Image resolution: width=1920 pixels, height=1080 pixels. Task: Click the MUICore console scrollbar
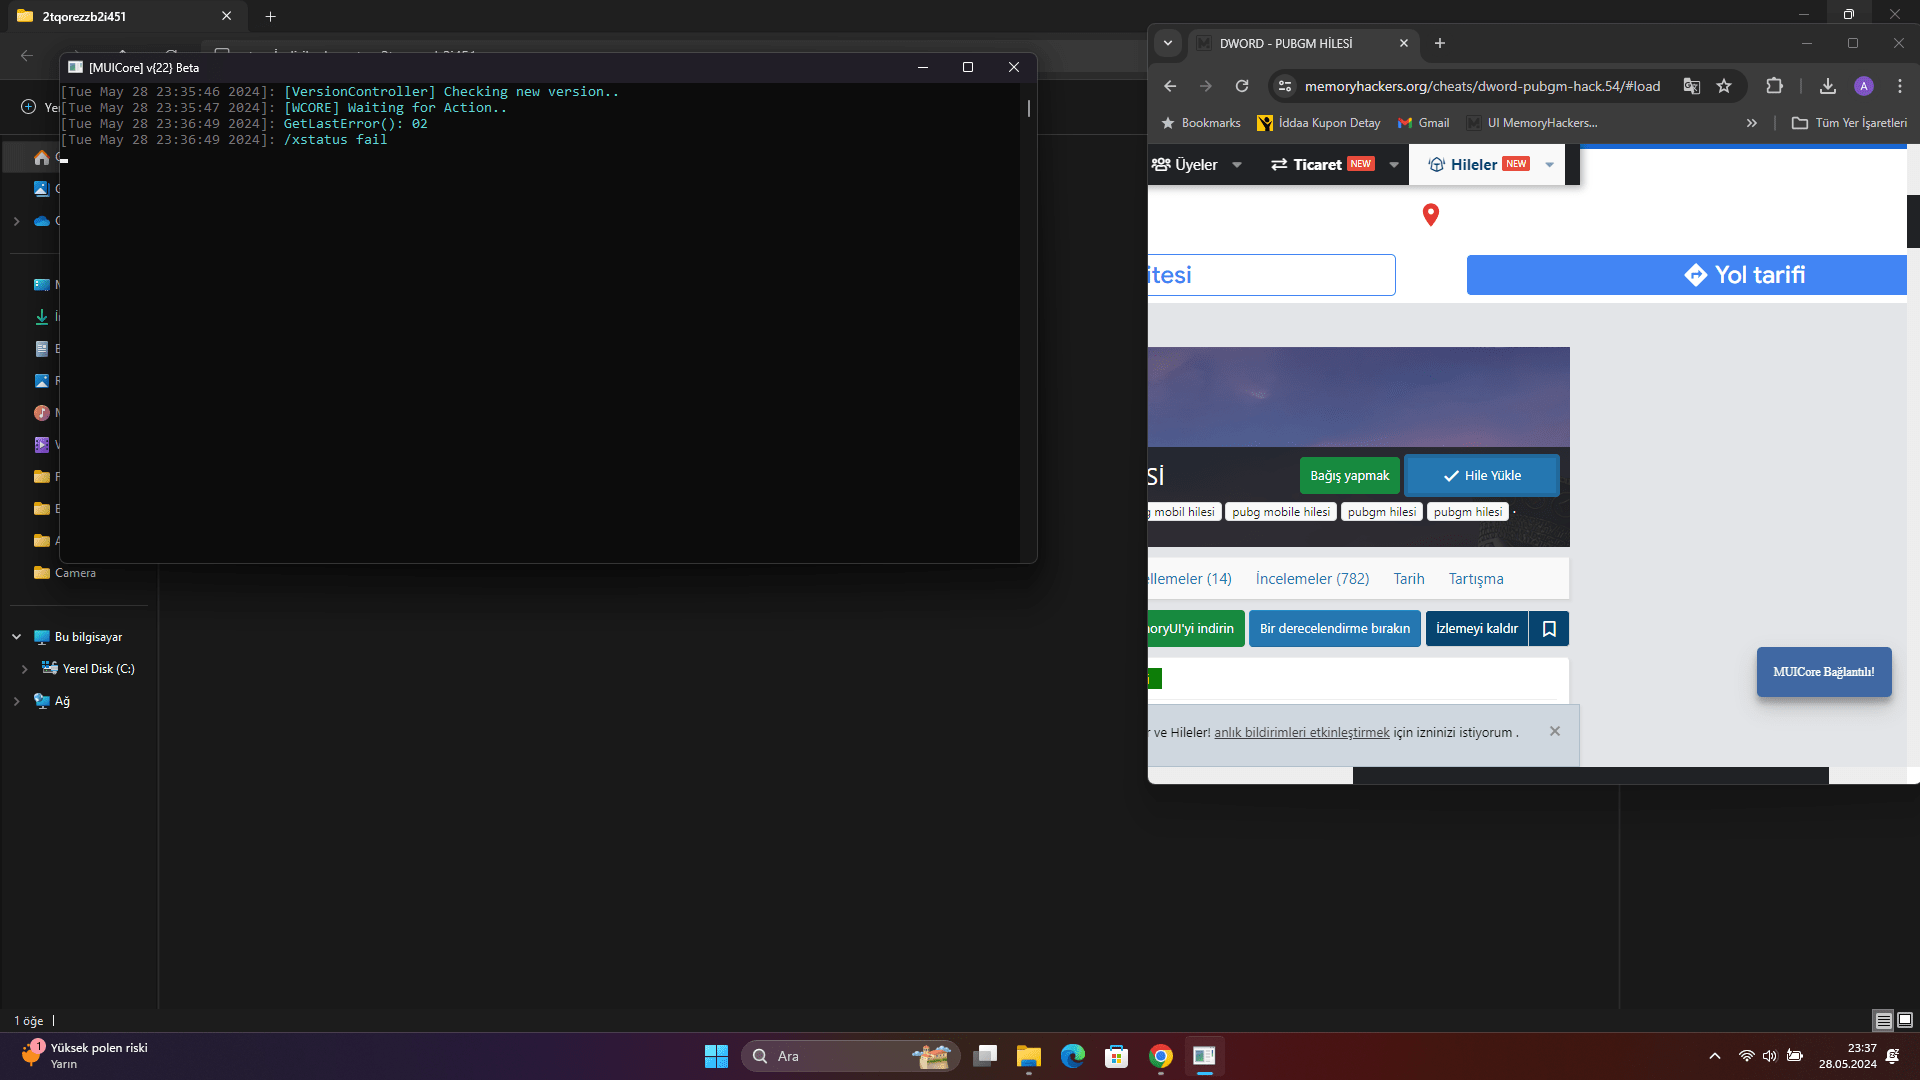point(1028,108)
